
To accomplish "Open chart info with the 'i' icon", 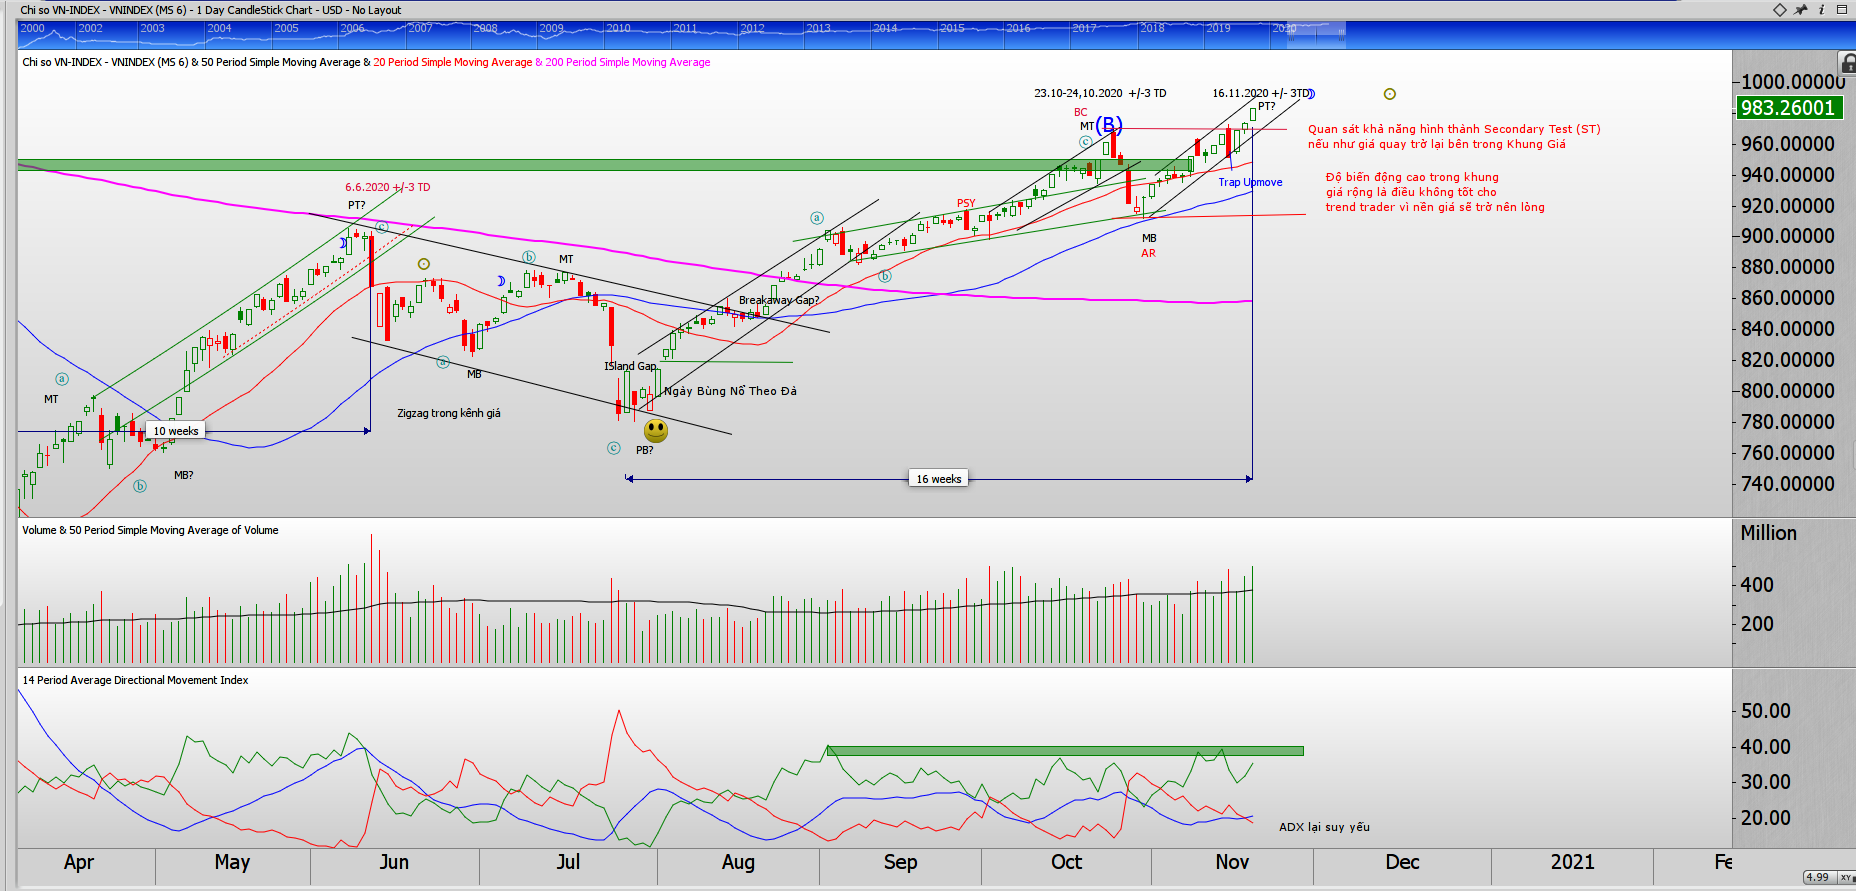I will (1821, 10).
